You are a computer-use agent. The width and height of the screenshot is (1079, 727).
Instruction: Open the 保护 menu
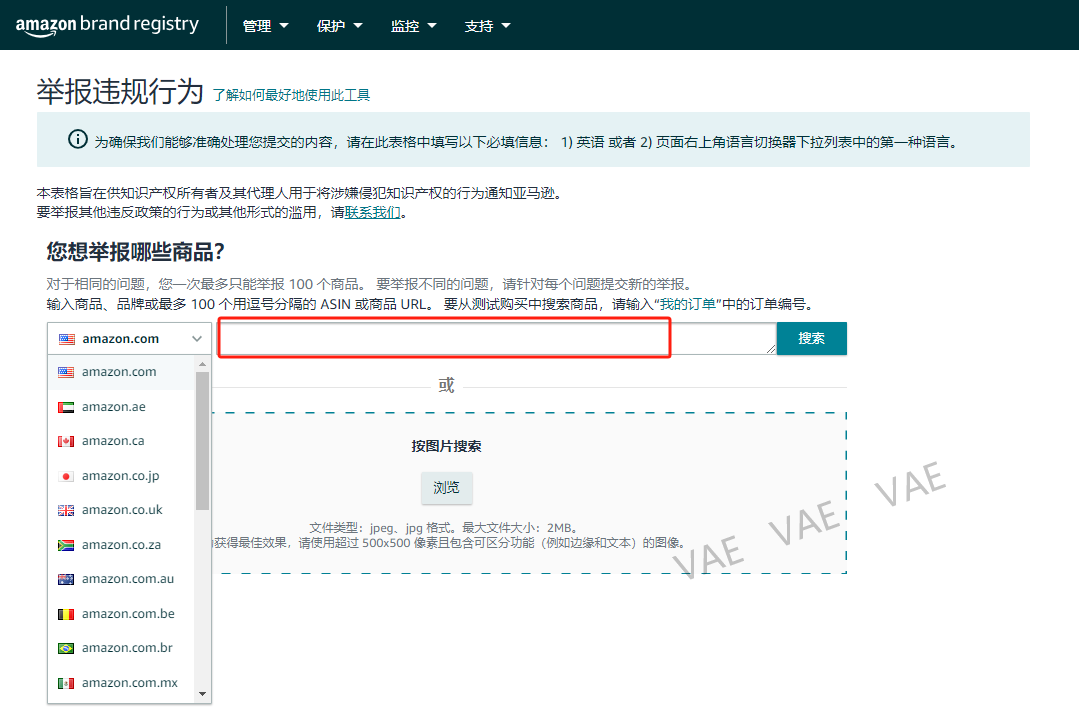tap(339, 26)
